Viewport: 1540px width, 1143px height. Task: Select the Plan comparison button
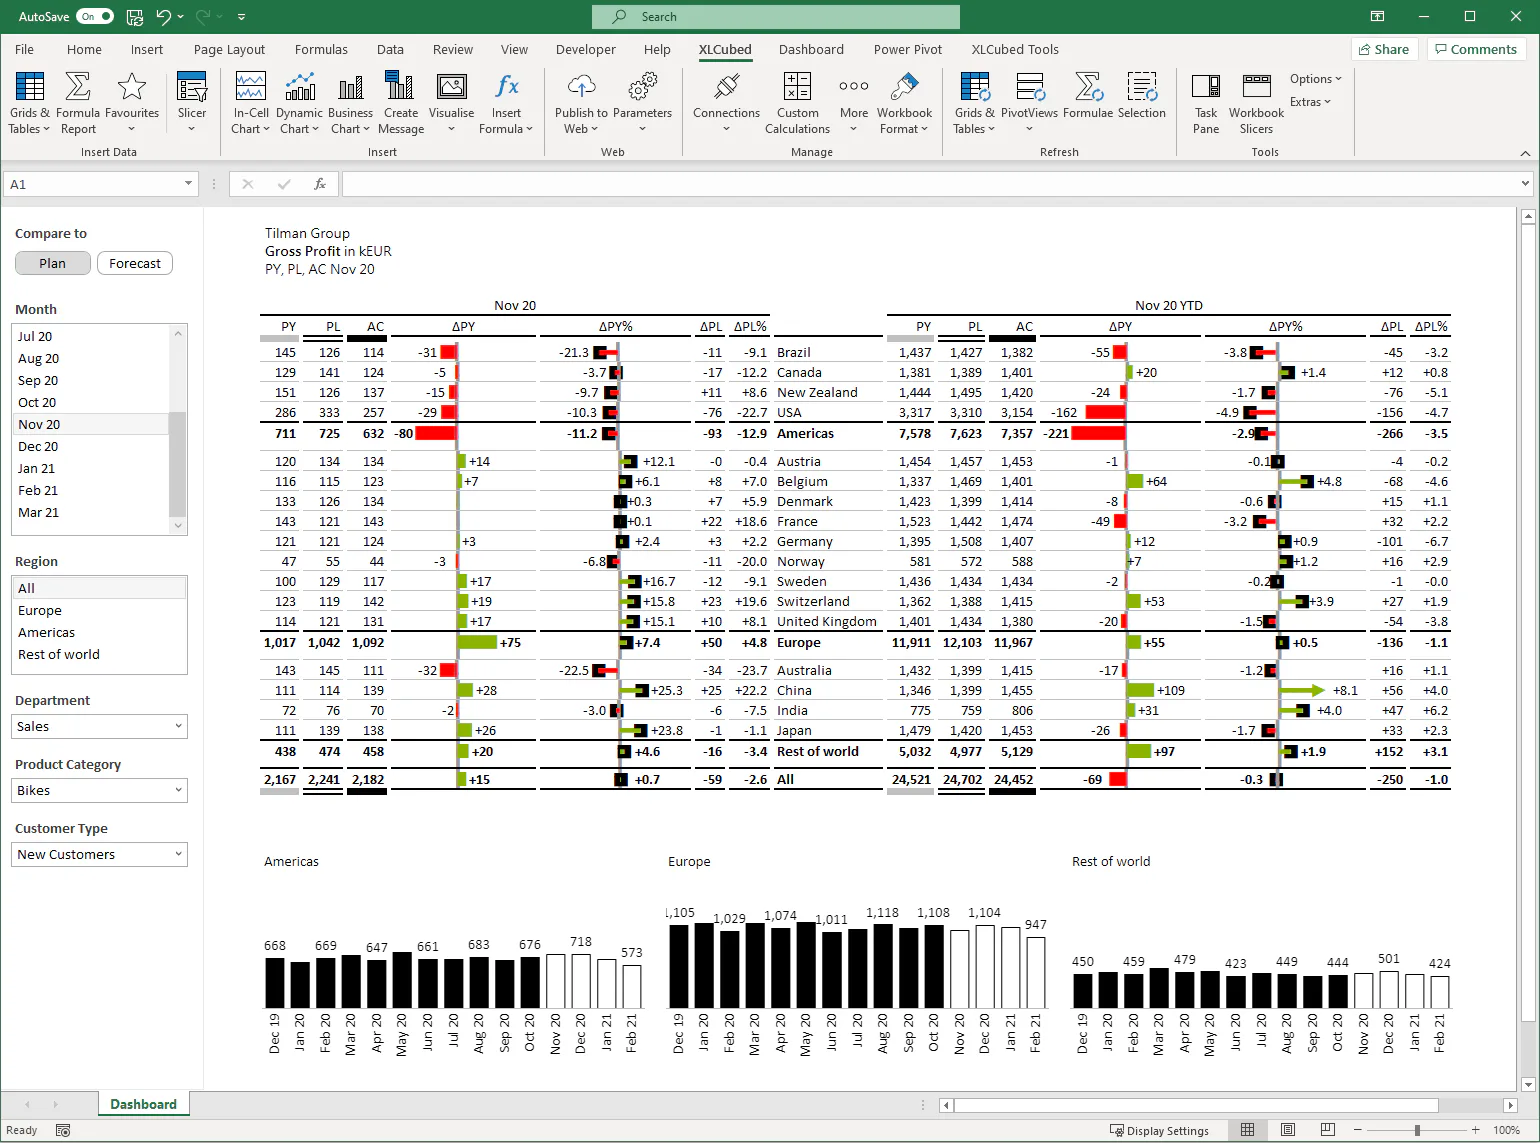pyautogui.click(x=53, y=263)
